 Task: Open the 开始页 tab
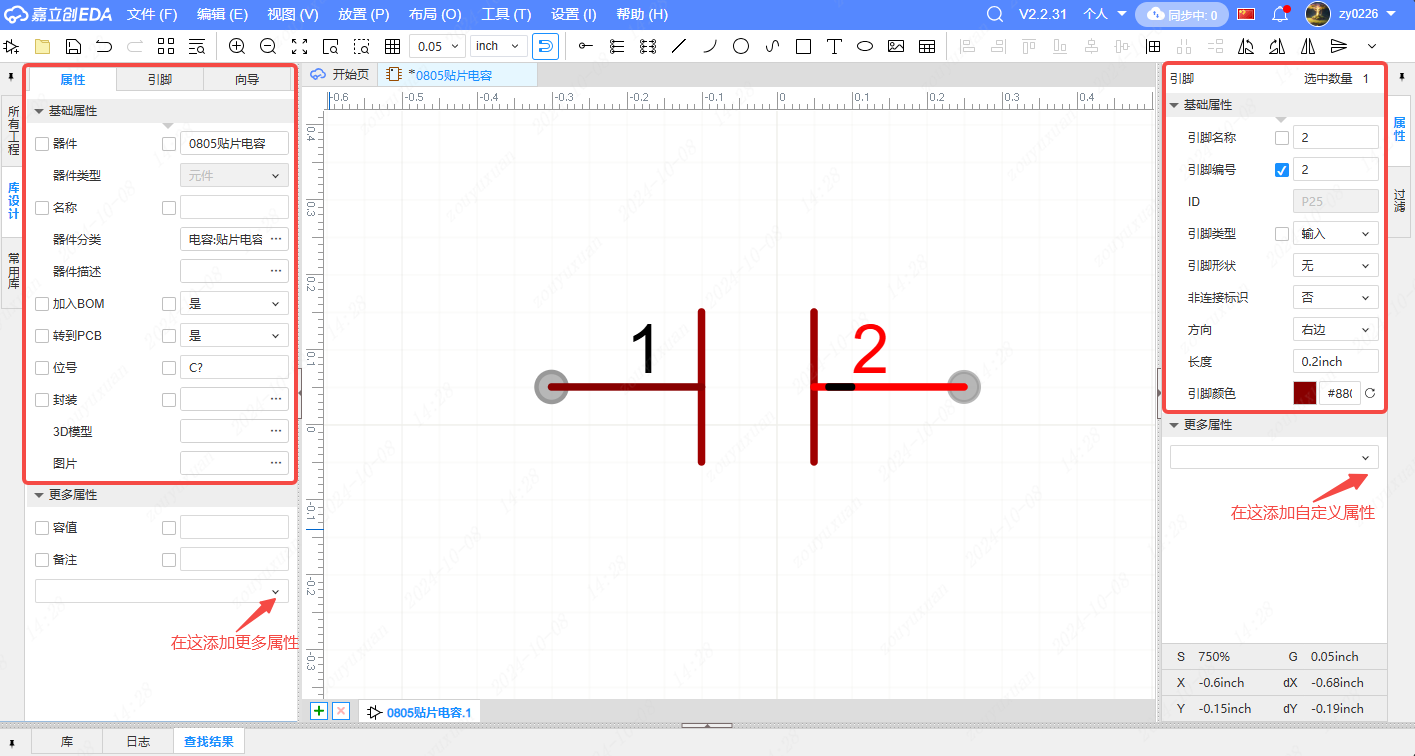(341, 75)
